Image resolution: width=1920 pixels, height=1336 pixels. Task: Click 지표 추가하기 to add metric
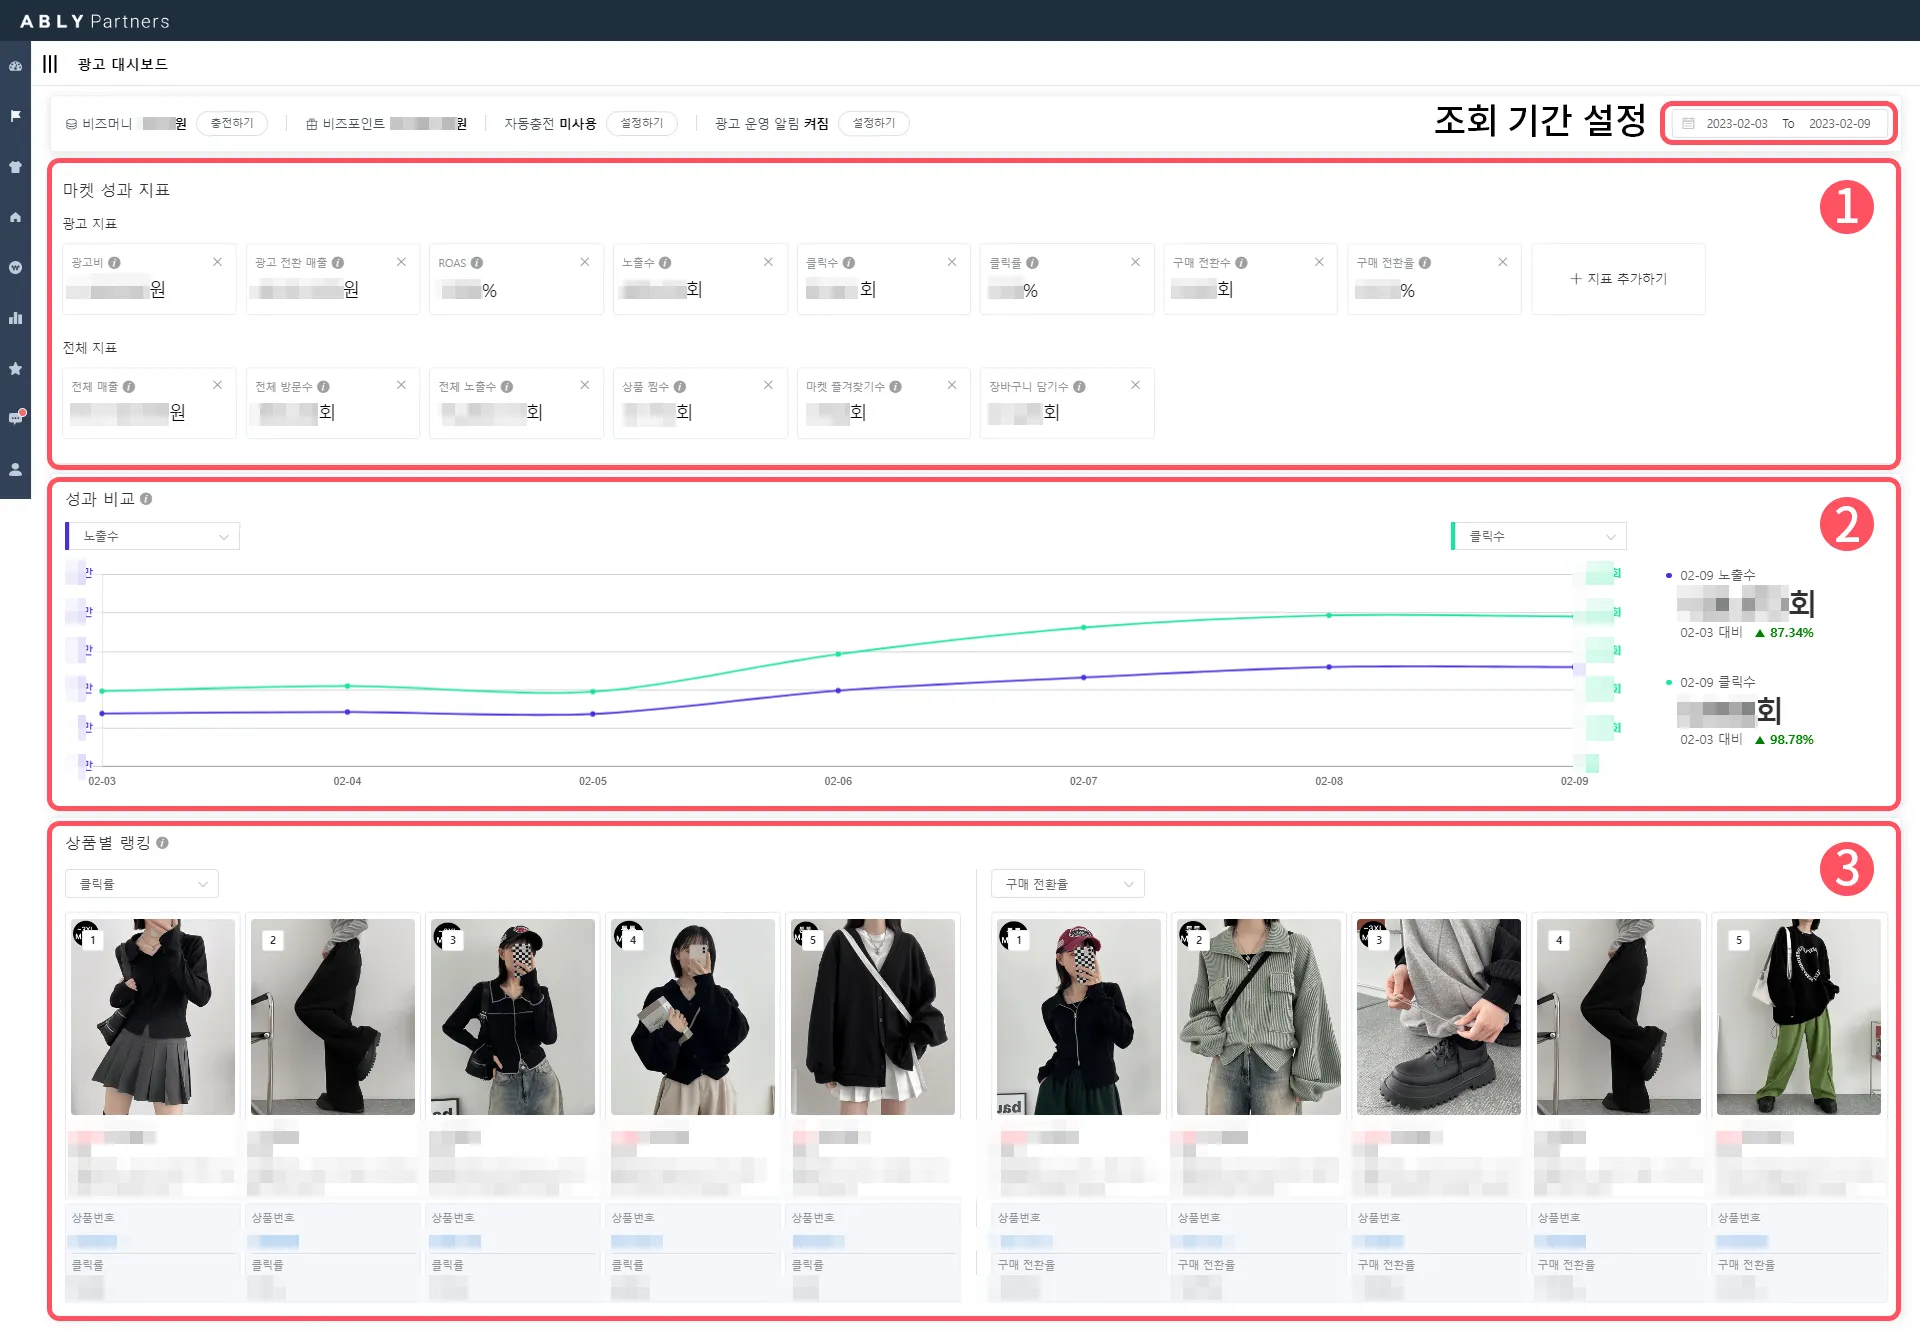pyautogui.click(x=1618, y=279)
